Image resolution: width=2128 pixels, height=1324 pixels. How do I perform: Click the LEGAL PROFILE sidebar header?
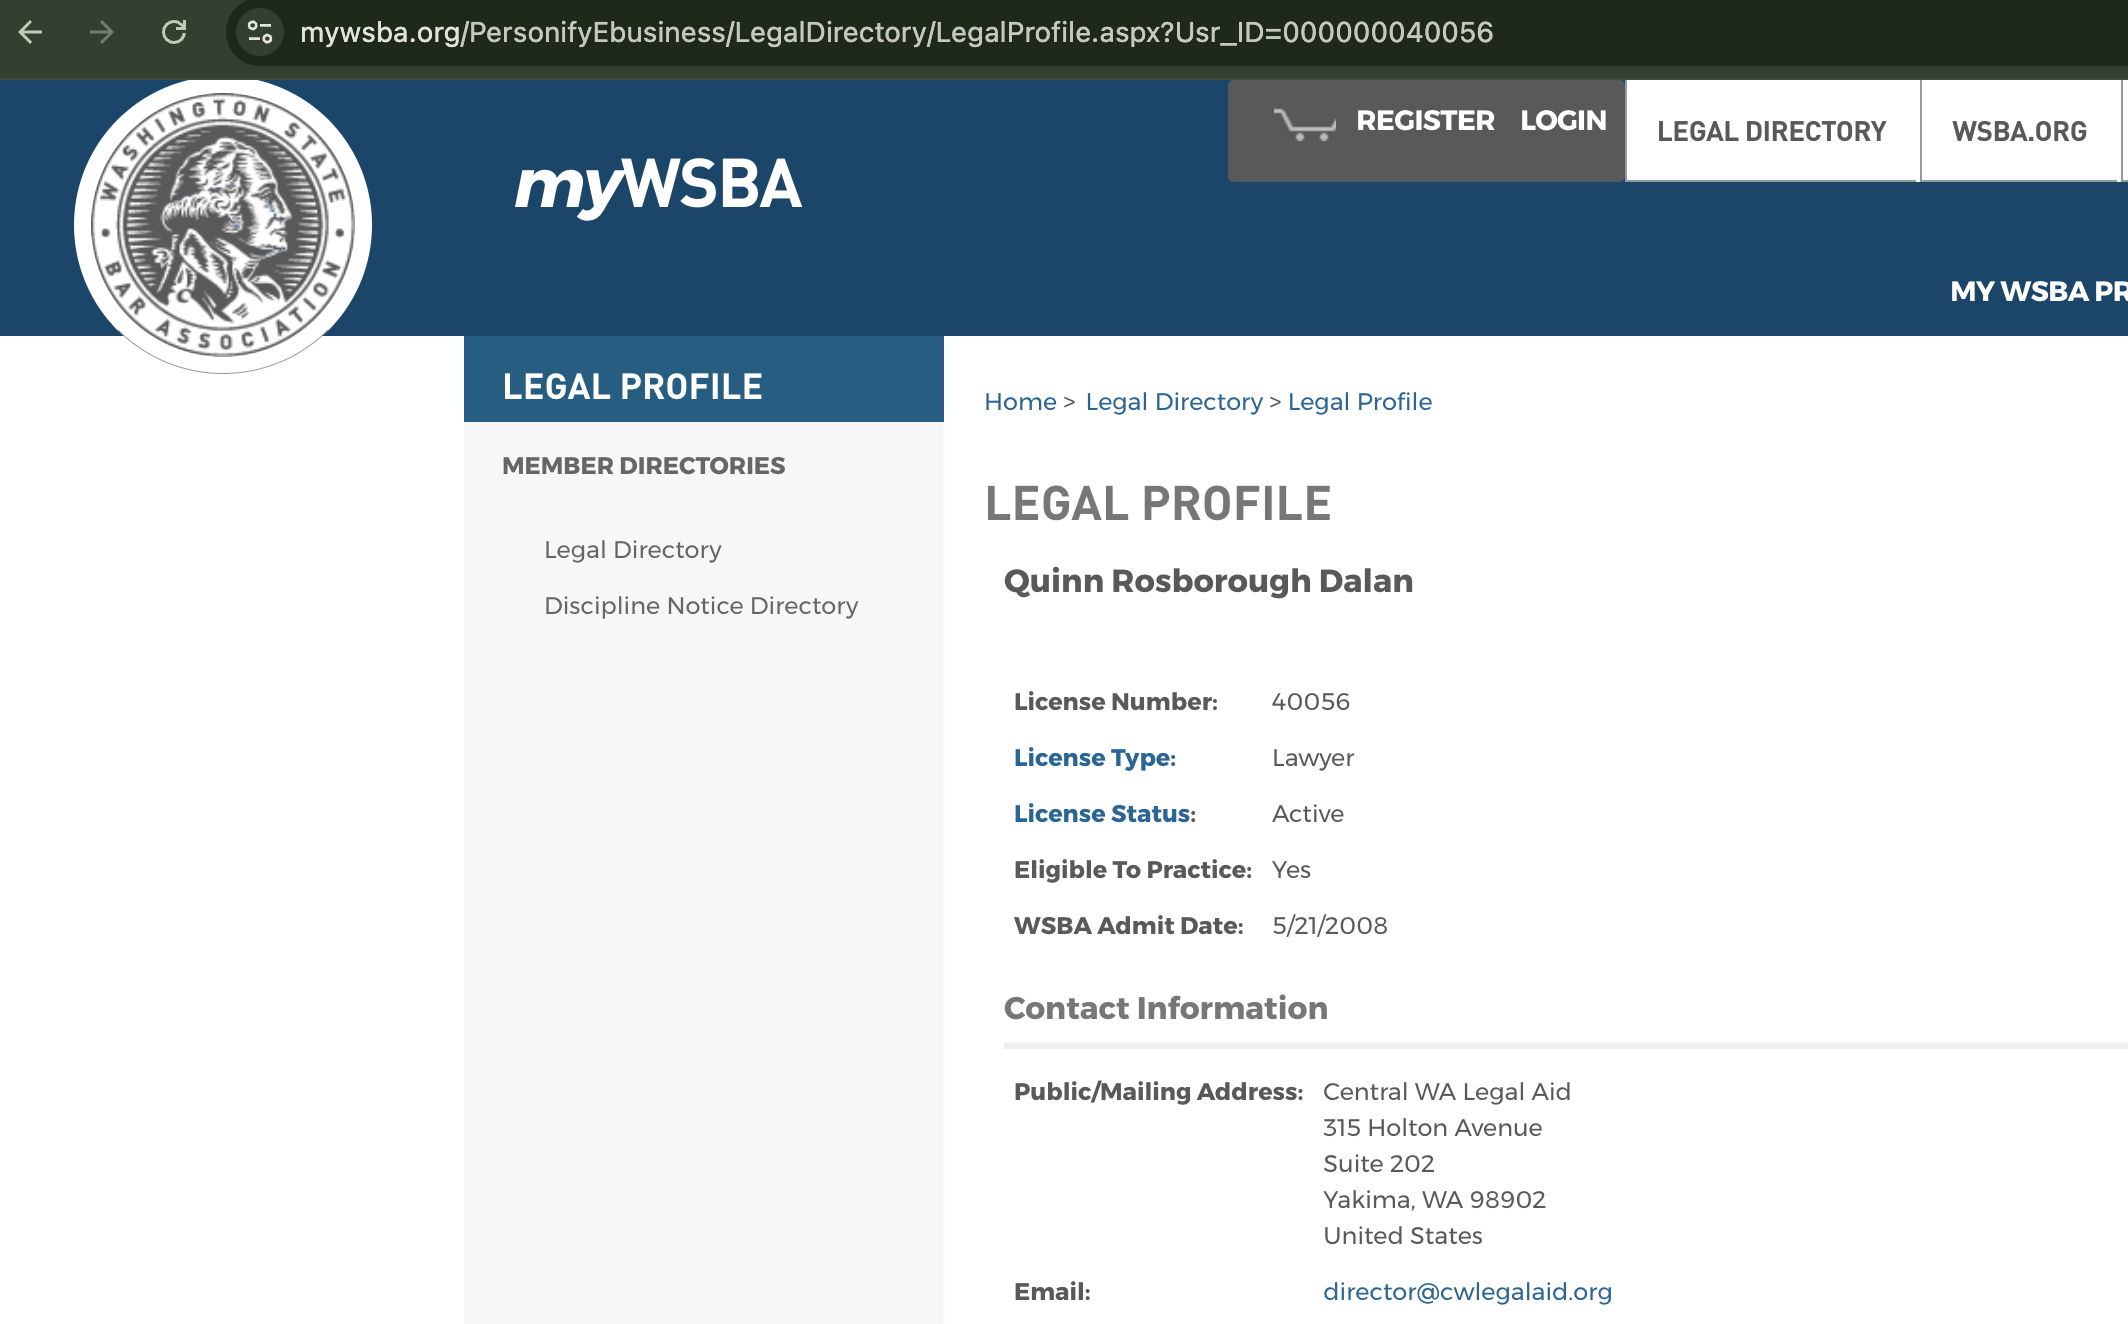(704, 379)
